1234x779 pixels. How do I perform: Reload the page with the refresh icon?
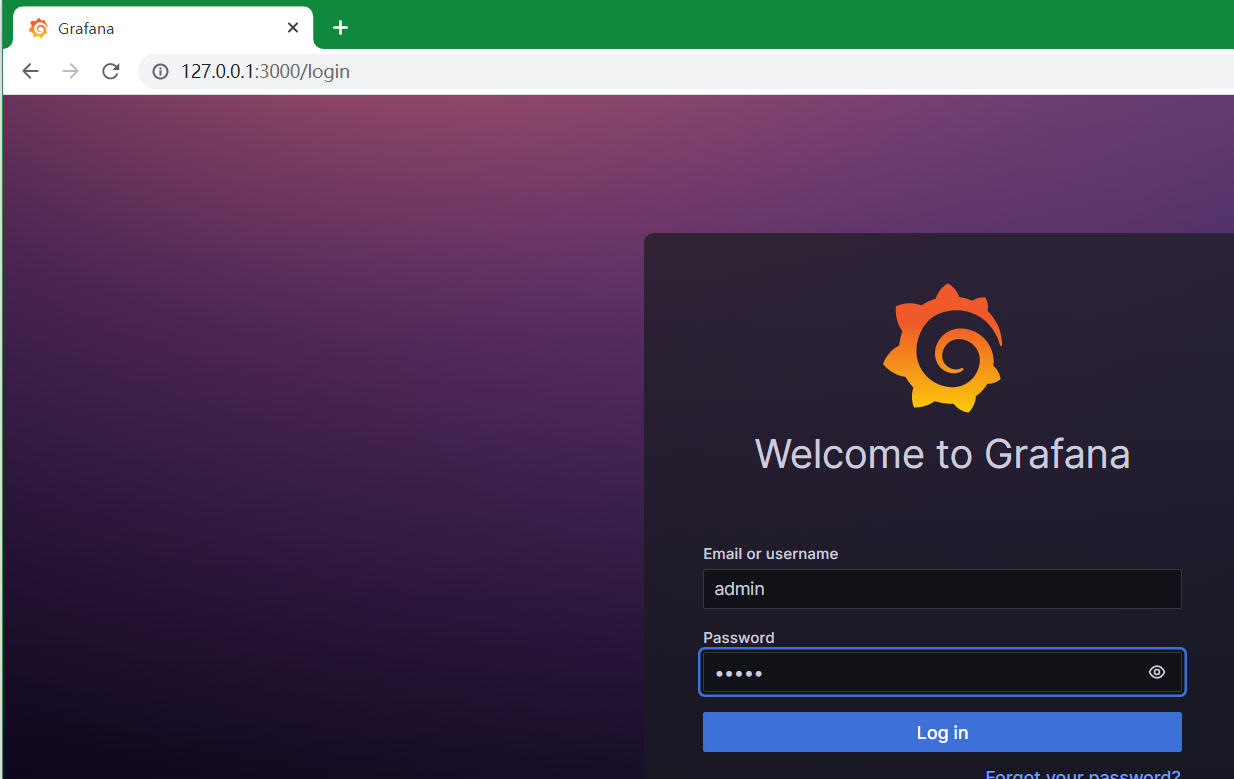pyautogui.click(x=111, y=71)
